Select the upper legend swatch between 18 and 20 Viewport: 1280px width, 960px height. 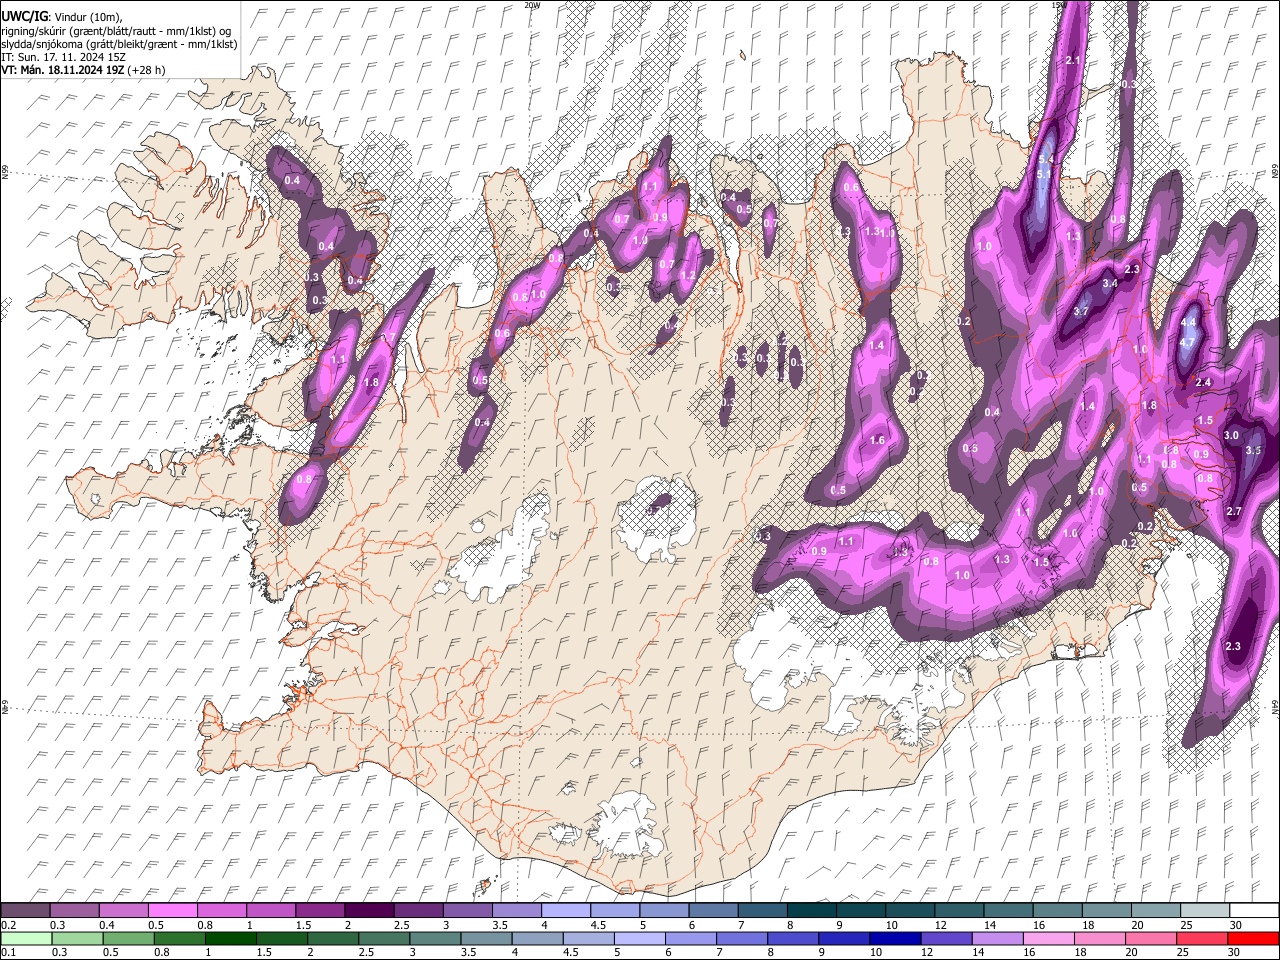click(x=1107, y=910)
